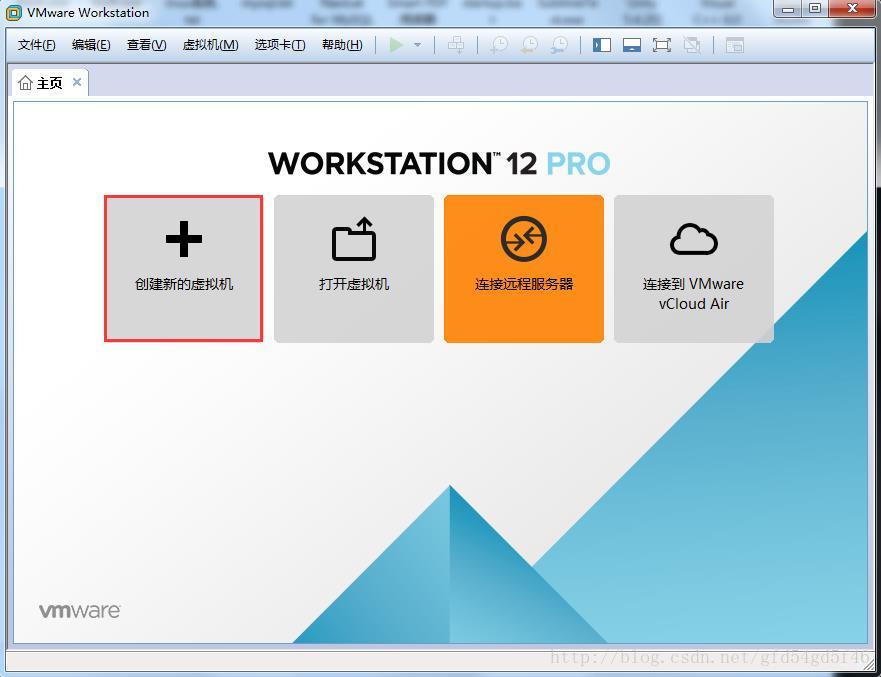Click the orange 连接远程服务器 tile

(x=524, y=269)
